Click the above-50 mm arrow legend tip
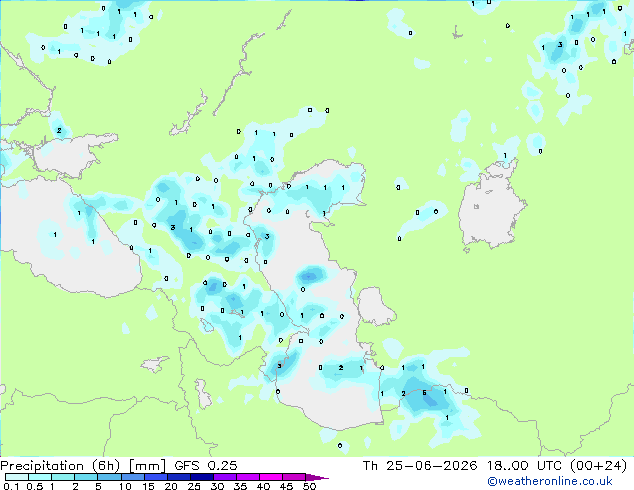This screenshot has width=634, height=490. (317, 477)
